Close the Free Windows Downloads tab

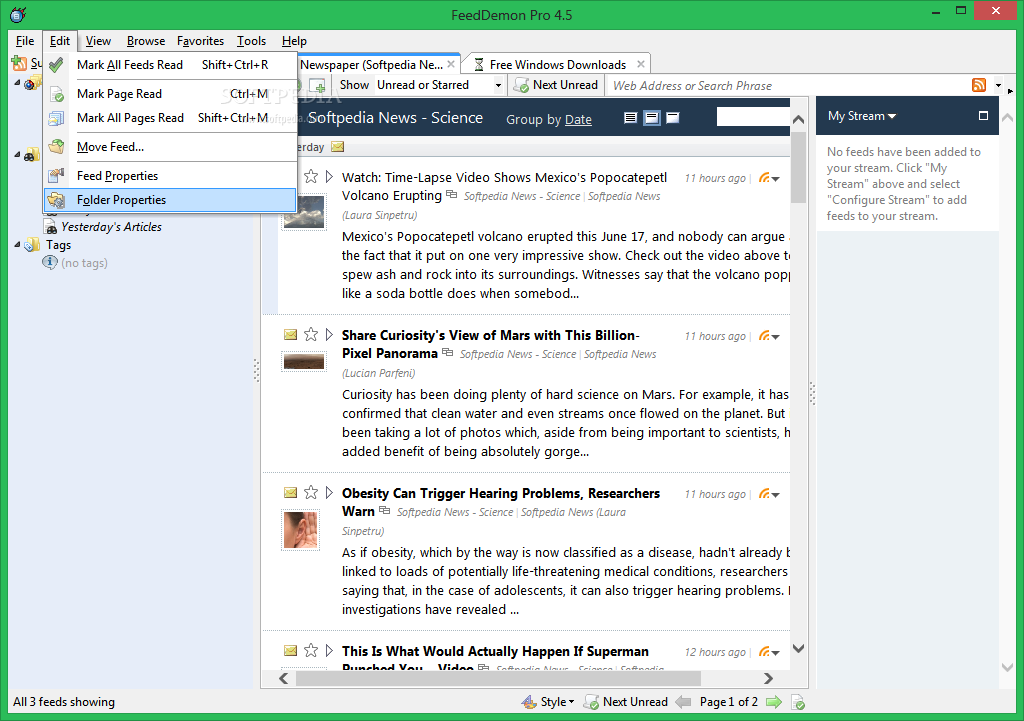coord(641,64)
